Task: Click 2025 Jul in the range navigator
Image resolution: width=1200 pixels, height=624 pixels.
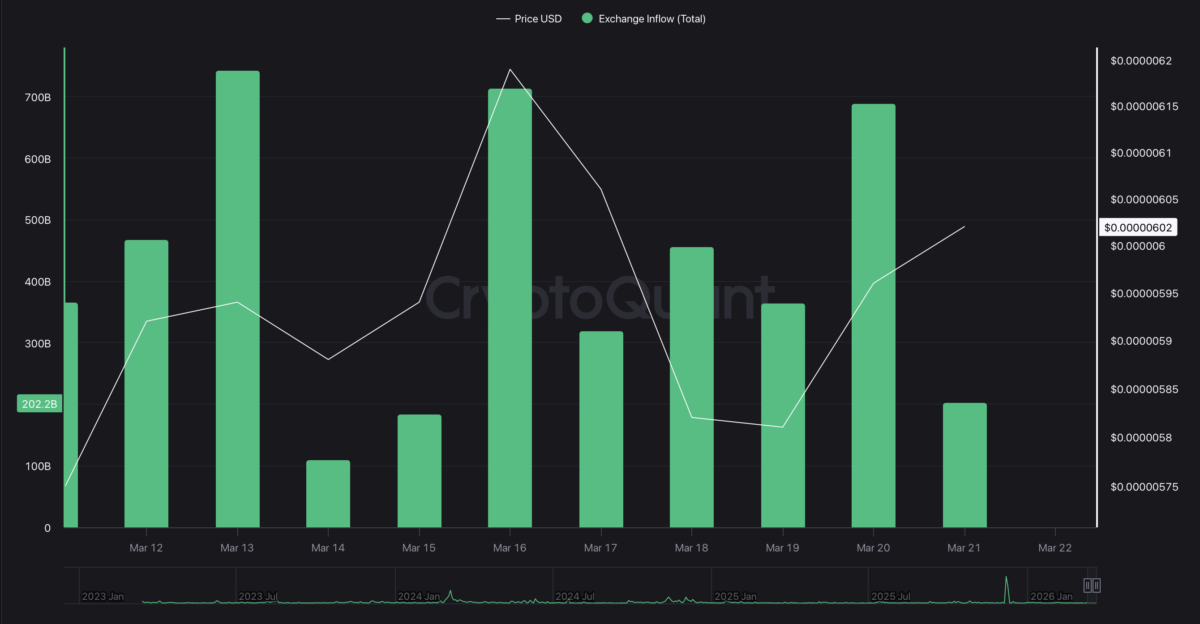Action: pos(891,596)
